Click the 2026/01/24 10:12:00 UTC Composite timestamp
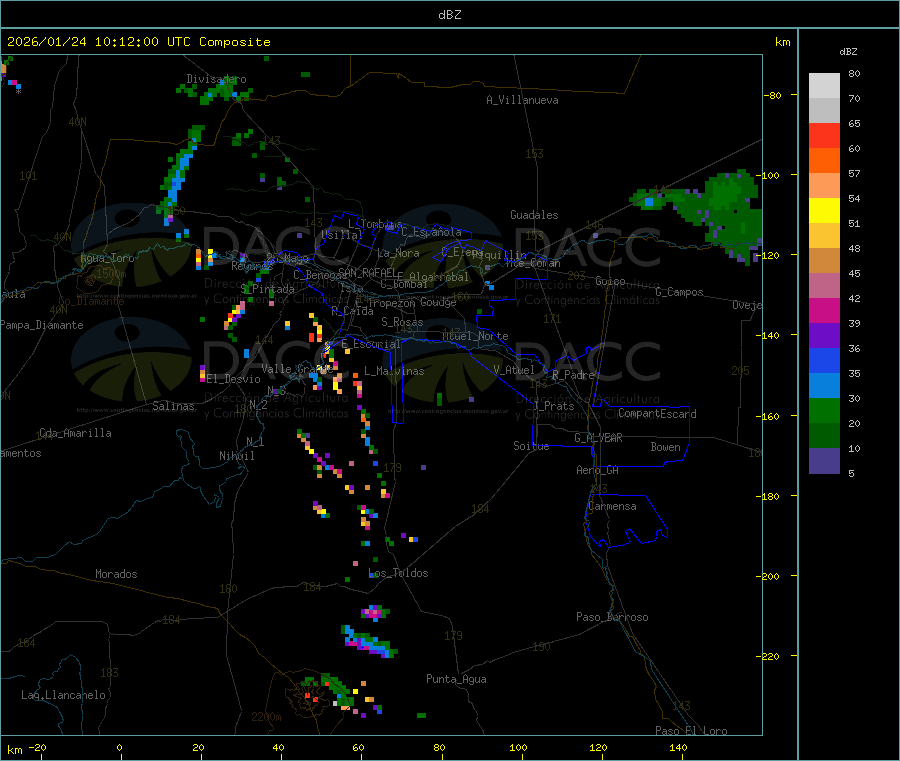This screenshot has height=761, width=900. (x=138, y=42)
